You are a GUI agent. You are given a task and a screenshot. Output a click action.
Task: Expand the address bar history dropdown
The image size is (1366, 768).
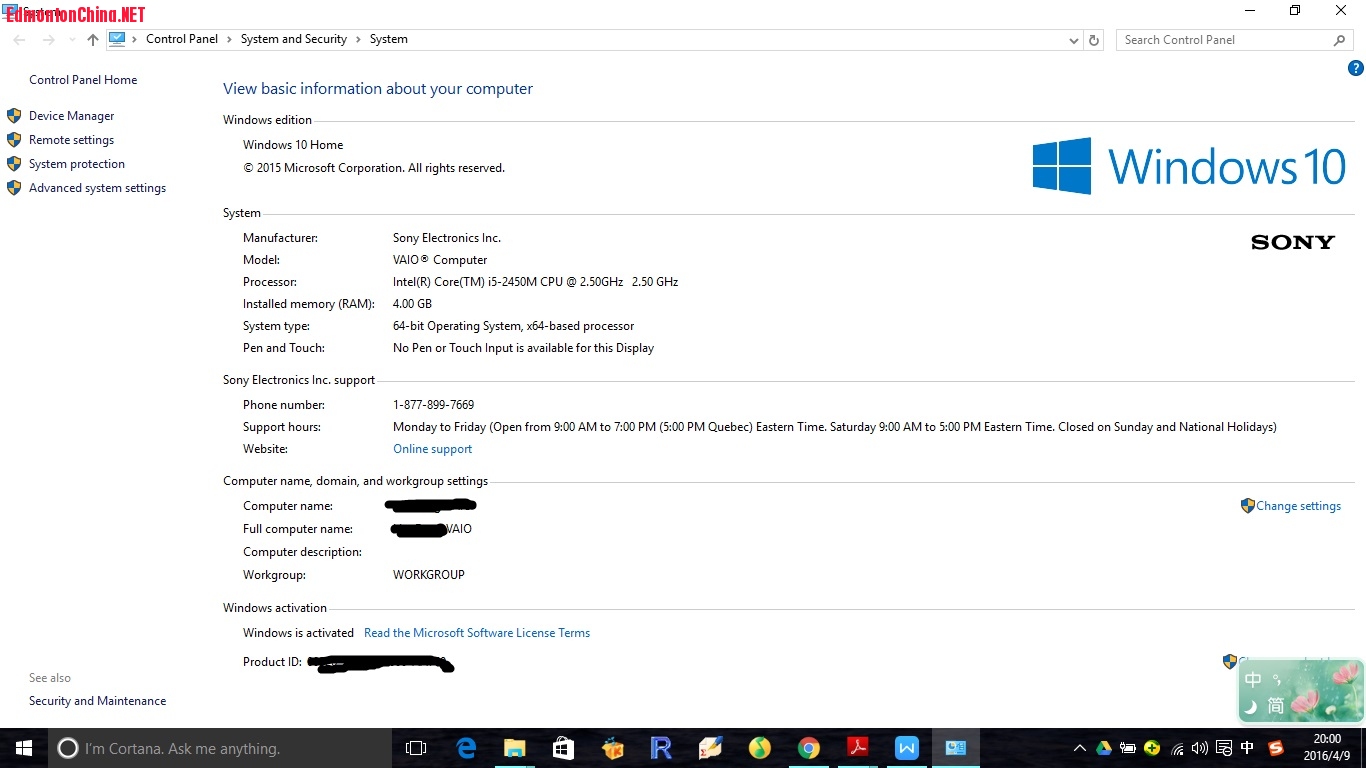[1074, 40]
